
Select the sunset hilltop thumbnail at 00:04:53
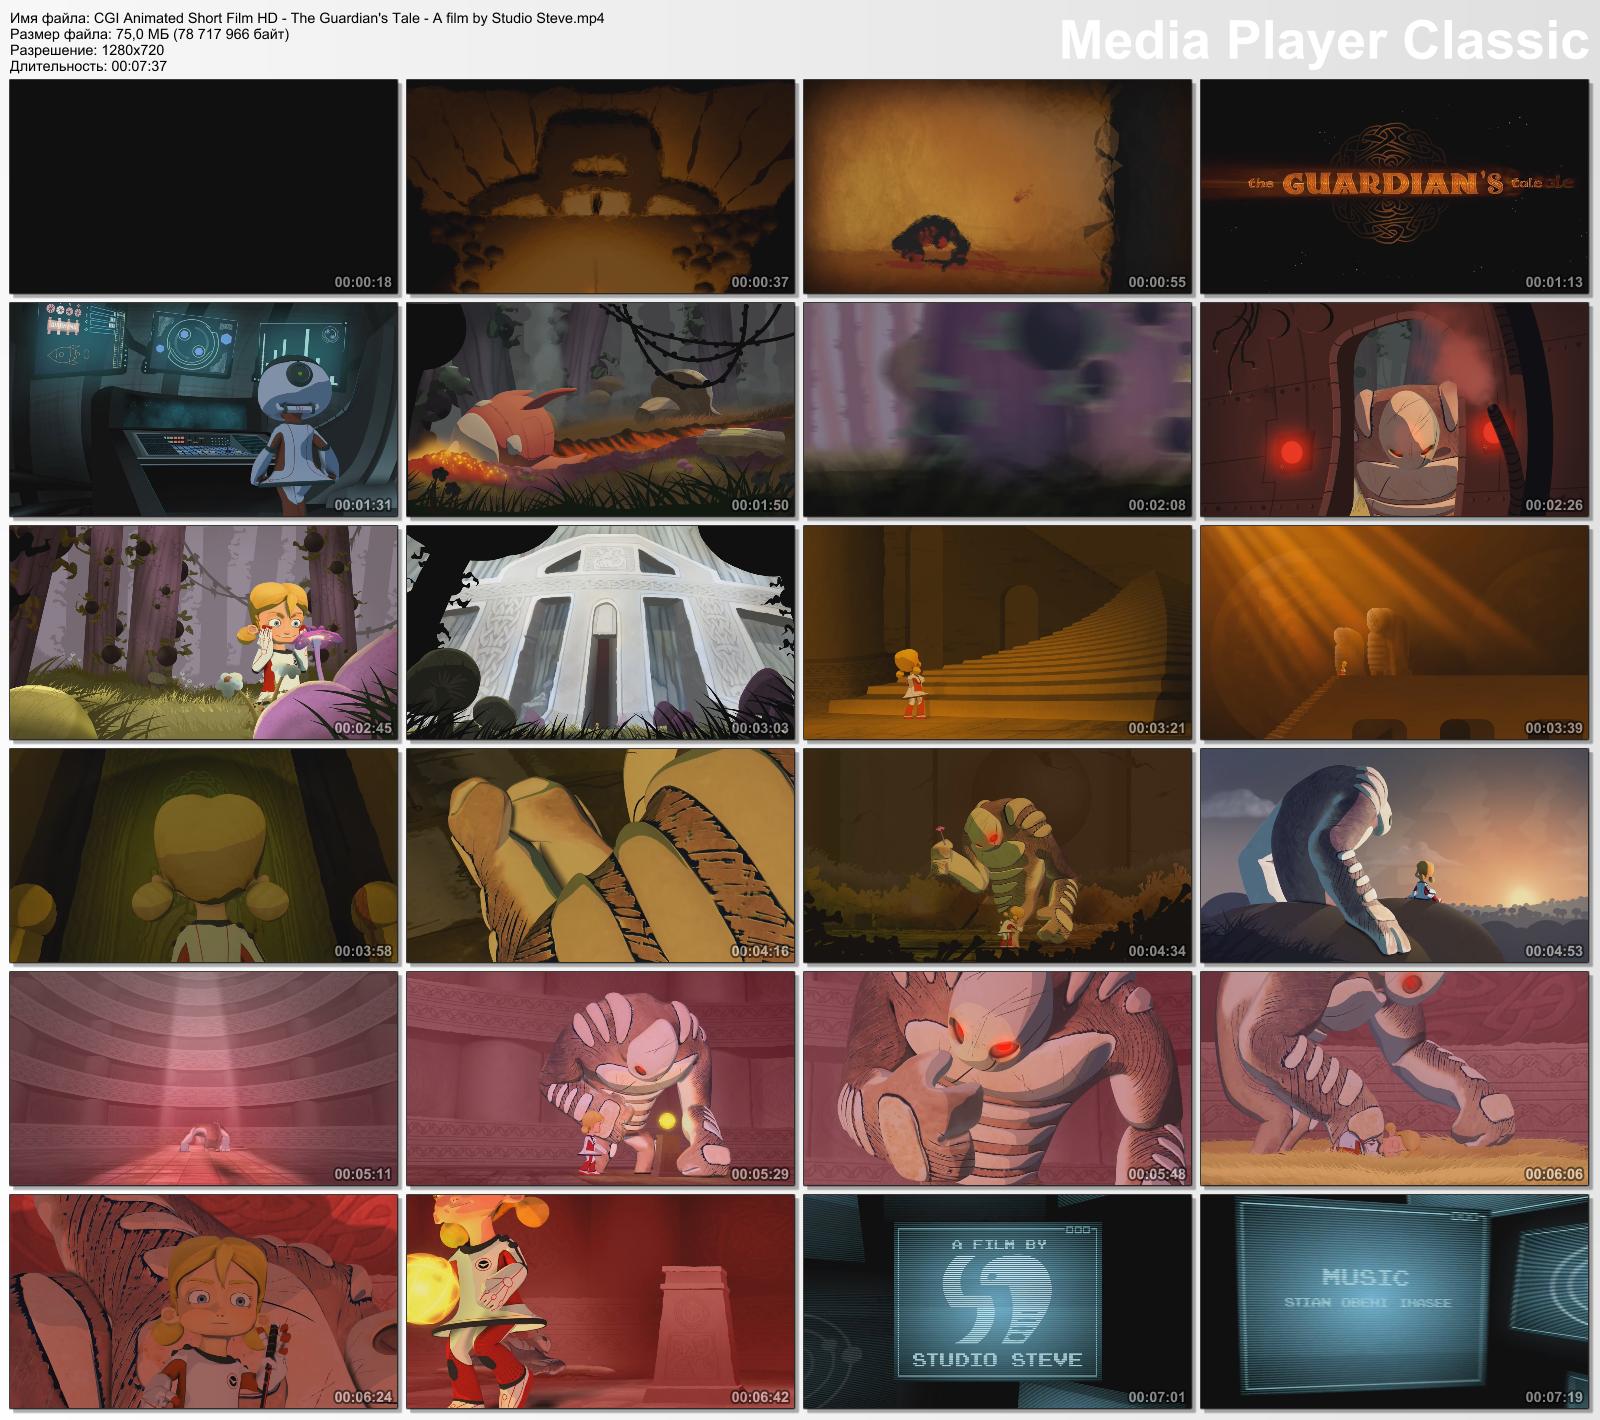(1394, 856)
